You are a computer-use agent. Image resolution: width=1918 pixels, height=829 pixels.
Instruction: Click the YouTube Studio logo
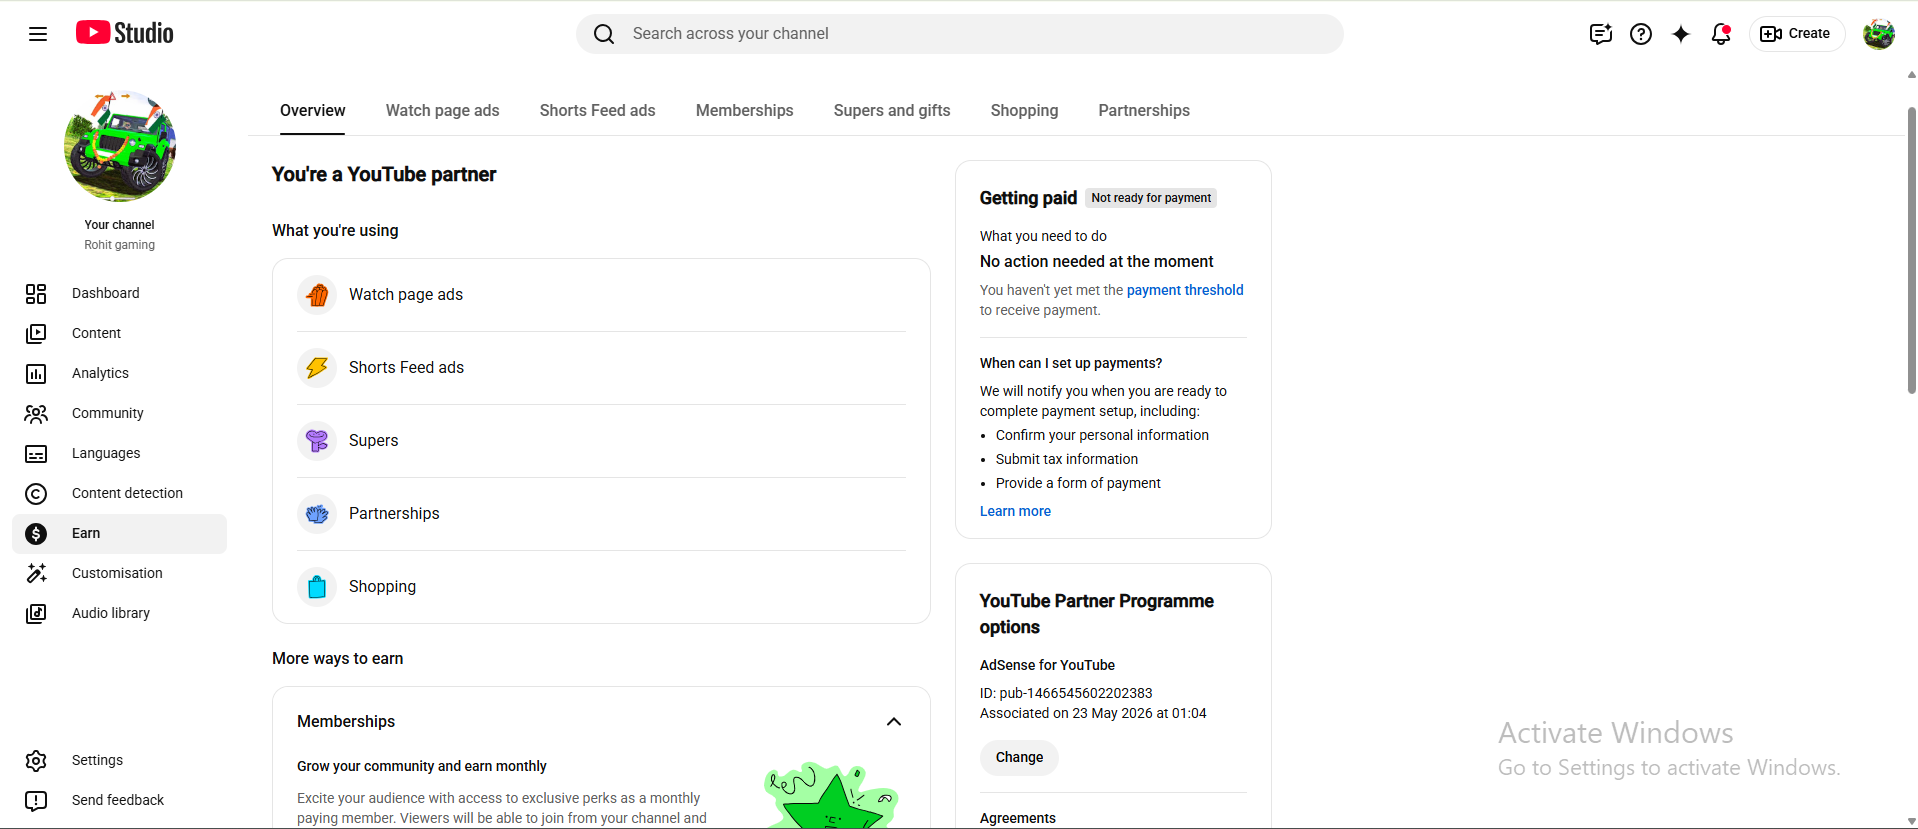click(x=125, y=33)
